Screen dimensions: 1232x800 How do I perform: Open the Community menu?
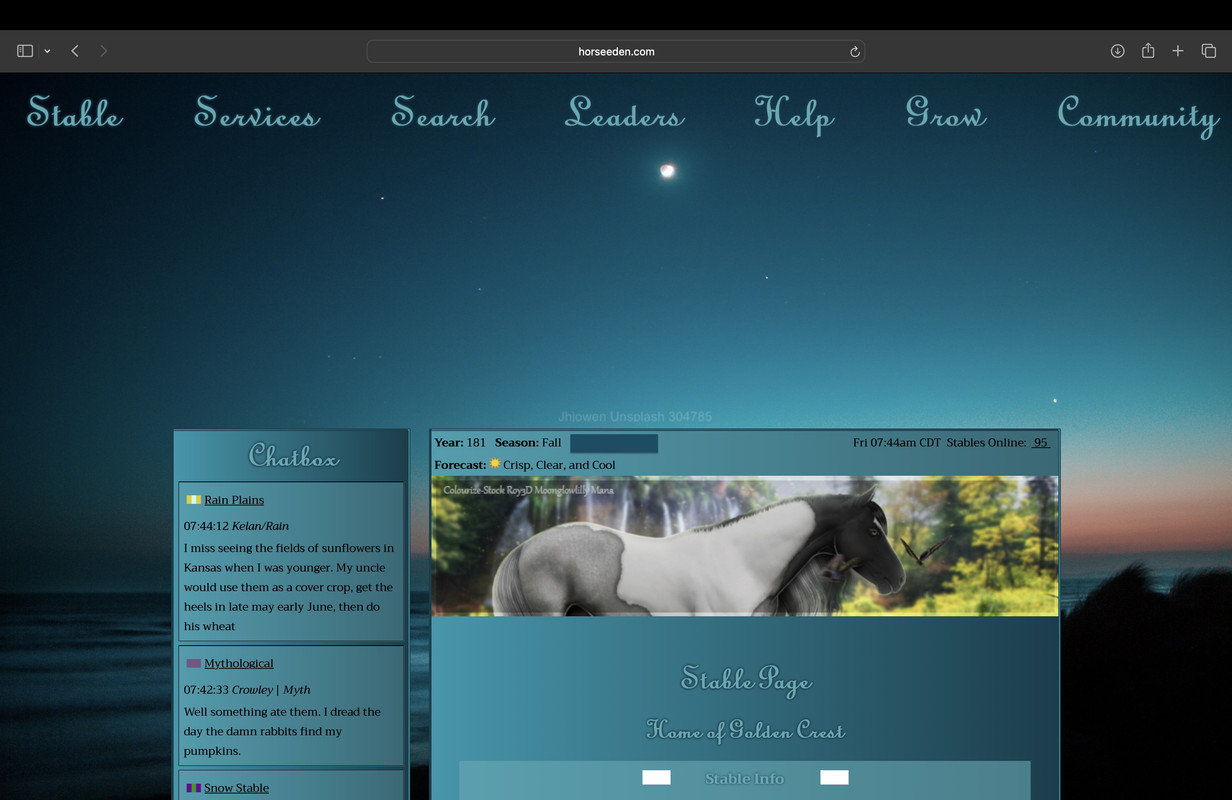click(x=1138, y=114)
